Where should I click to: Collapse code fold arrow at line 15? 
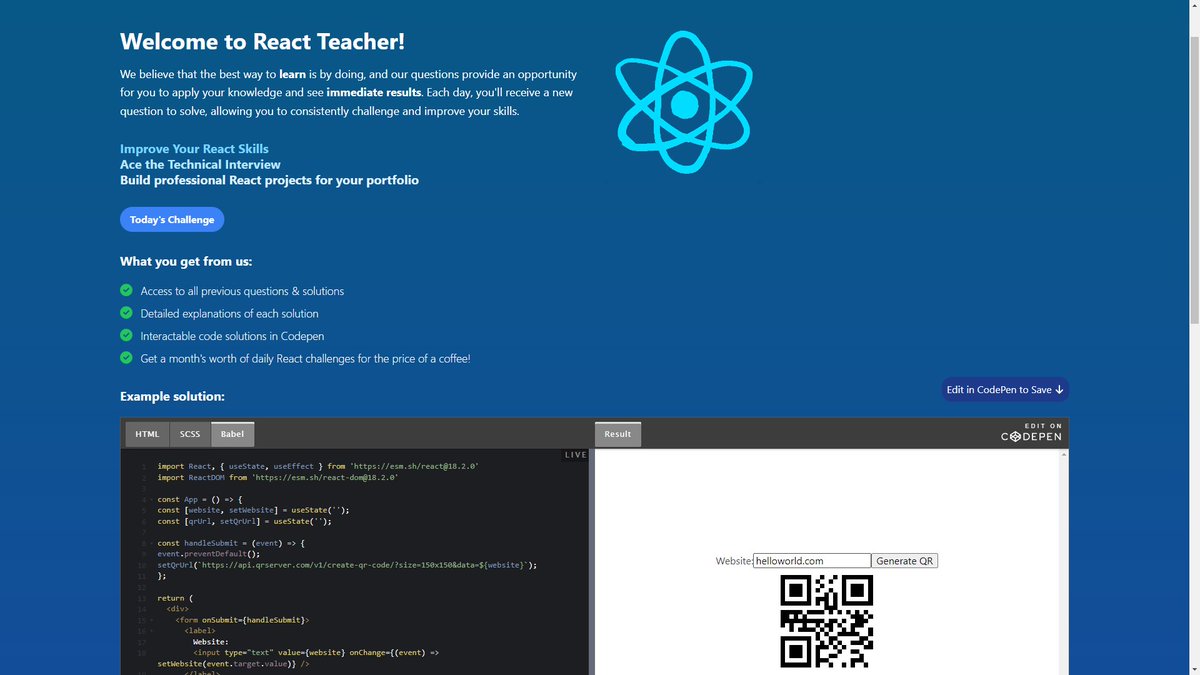[152, 620]
